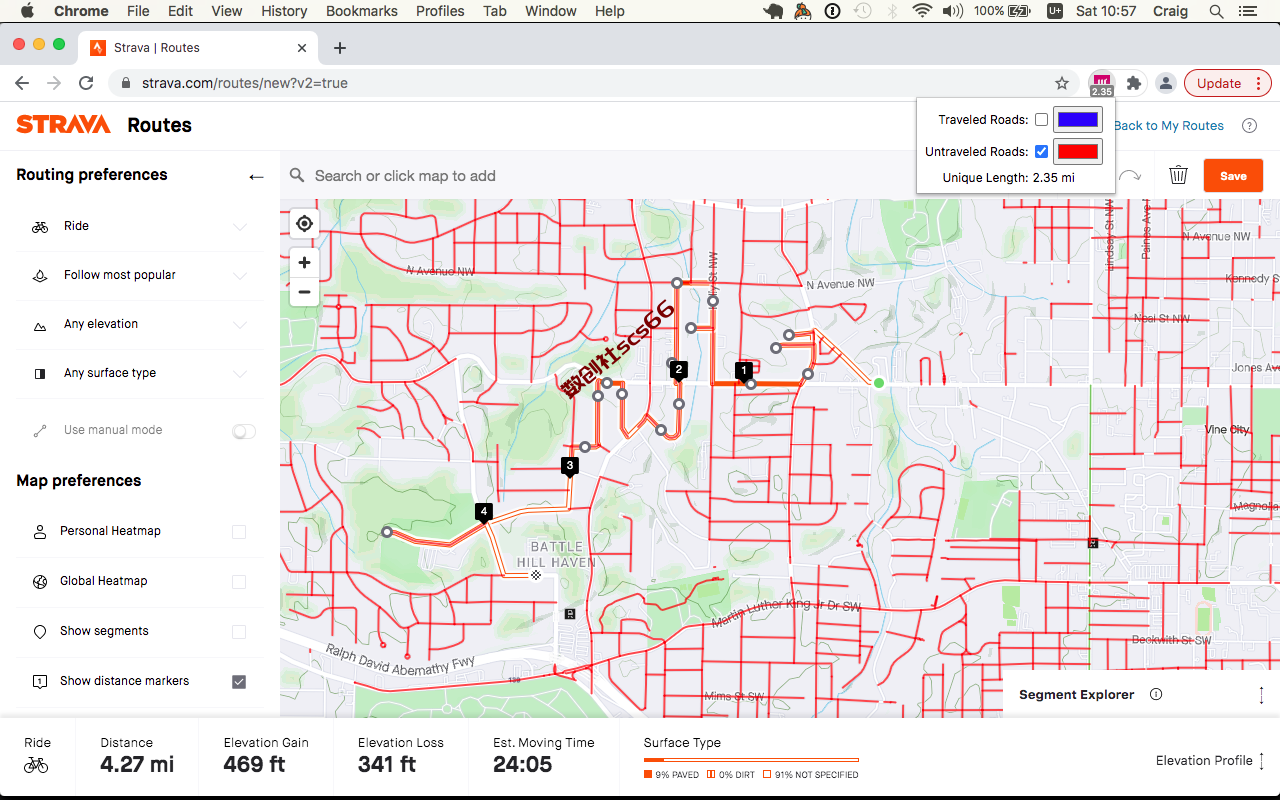The height and width of the screenshot is (800, 1280).
Task: Click the Personal Heatmap person icon
Action: click(x=40, y=532)
